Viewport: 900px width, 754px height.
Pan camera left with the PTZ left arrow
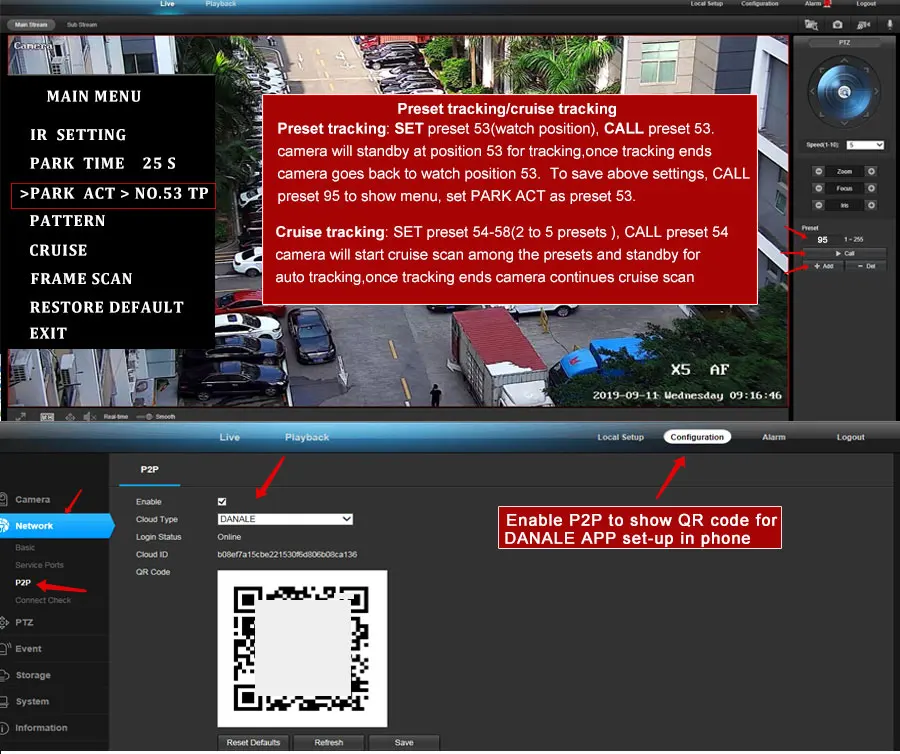[812, 91]
